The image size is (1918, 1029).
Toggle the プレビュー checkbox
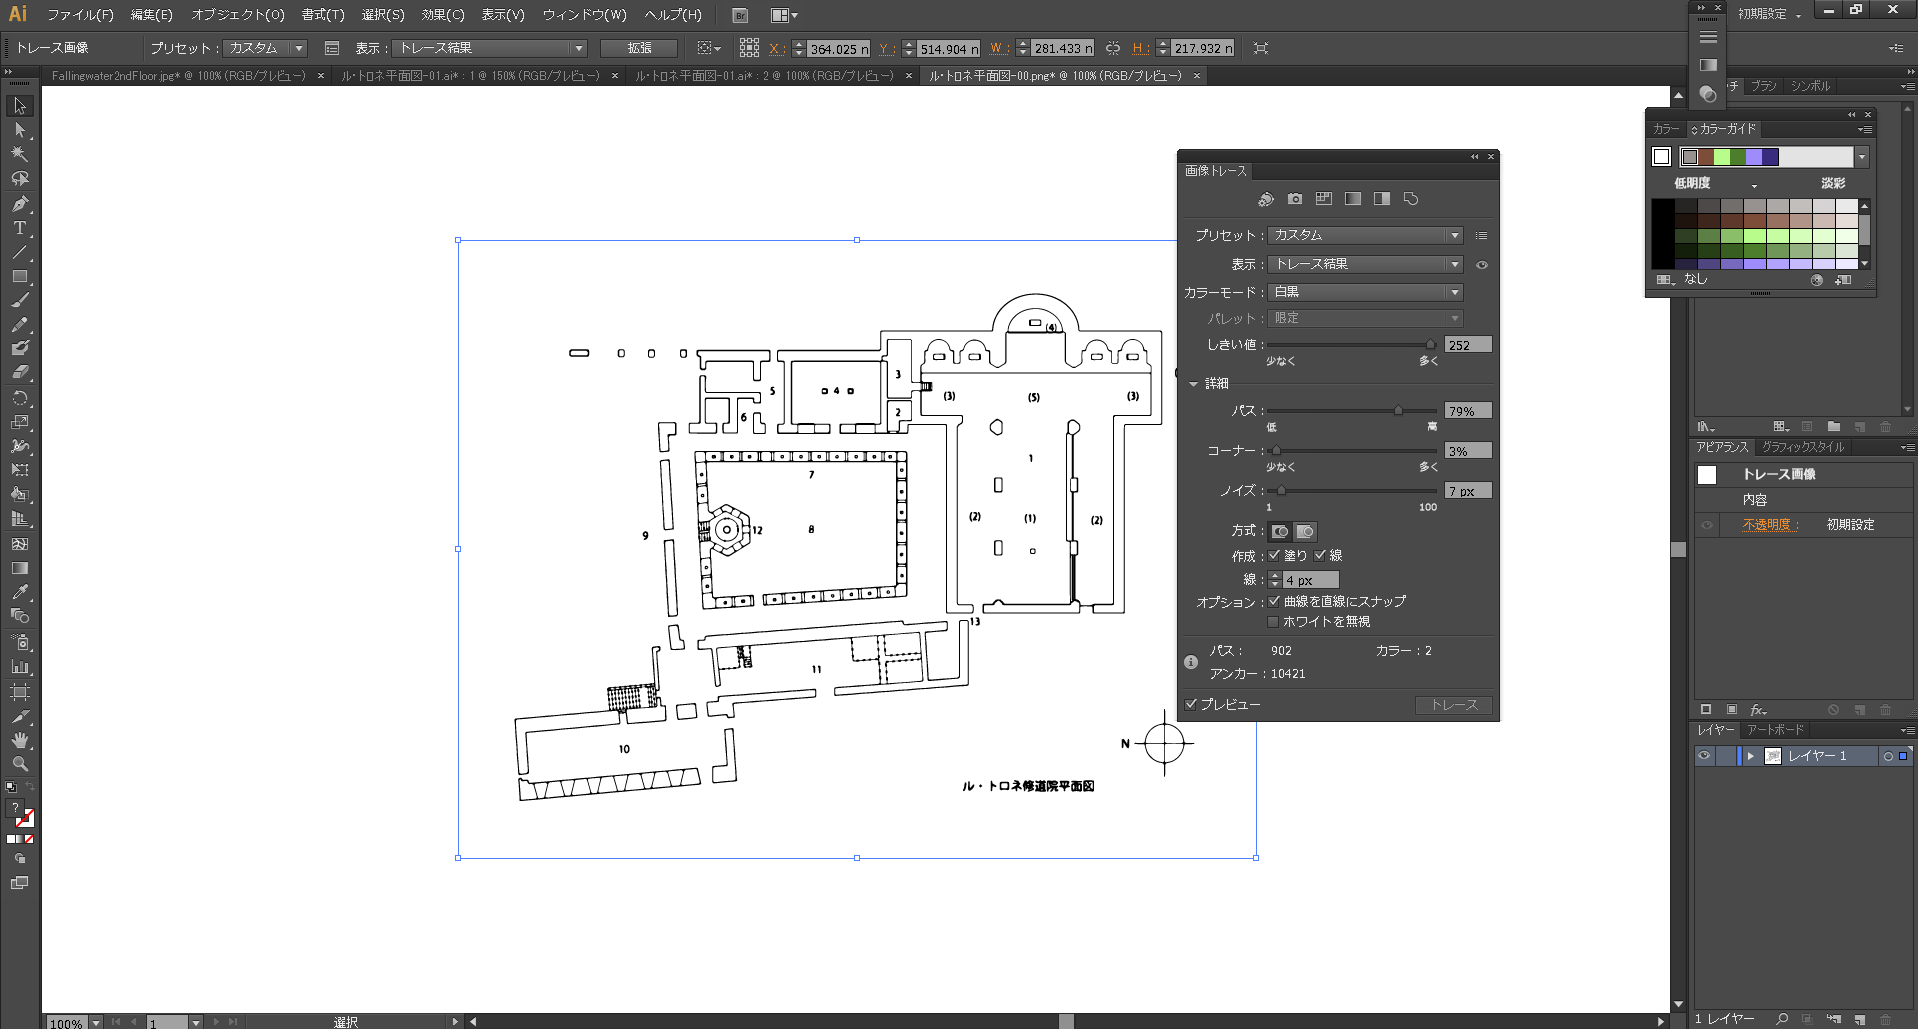(1191, 704)
